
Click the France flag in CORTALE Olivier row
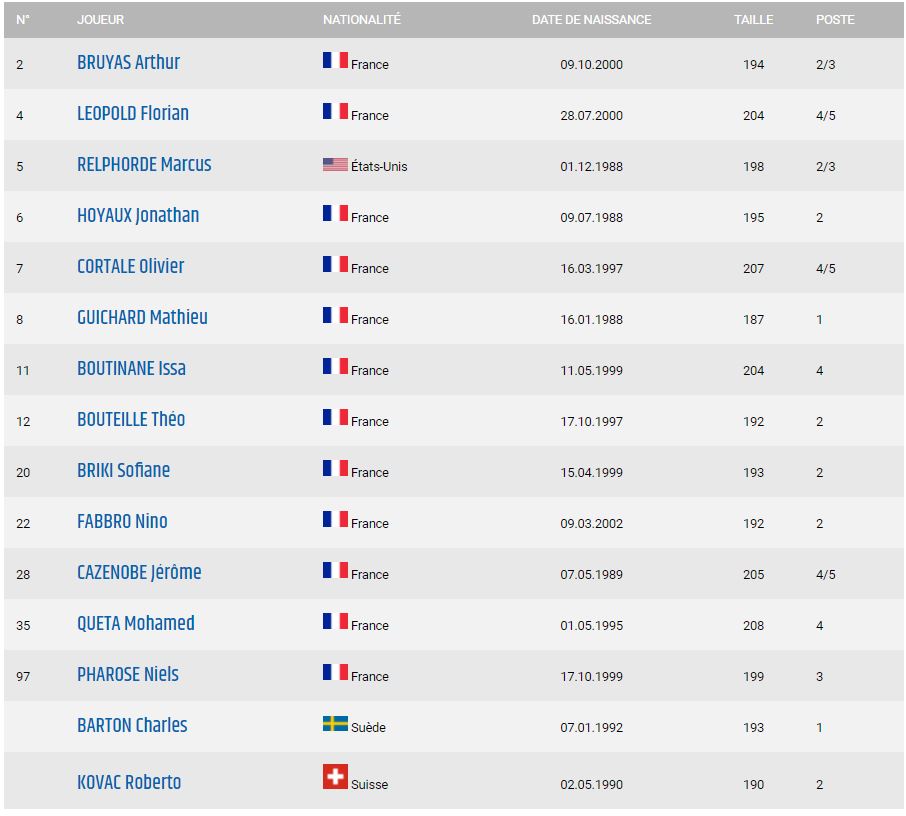click(x=335, y=264)
